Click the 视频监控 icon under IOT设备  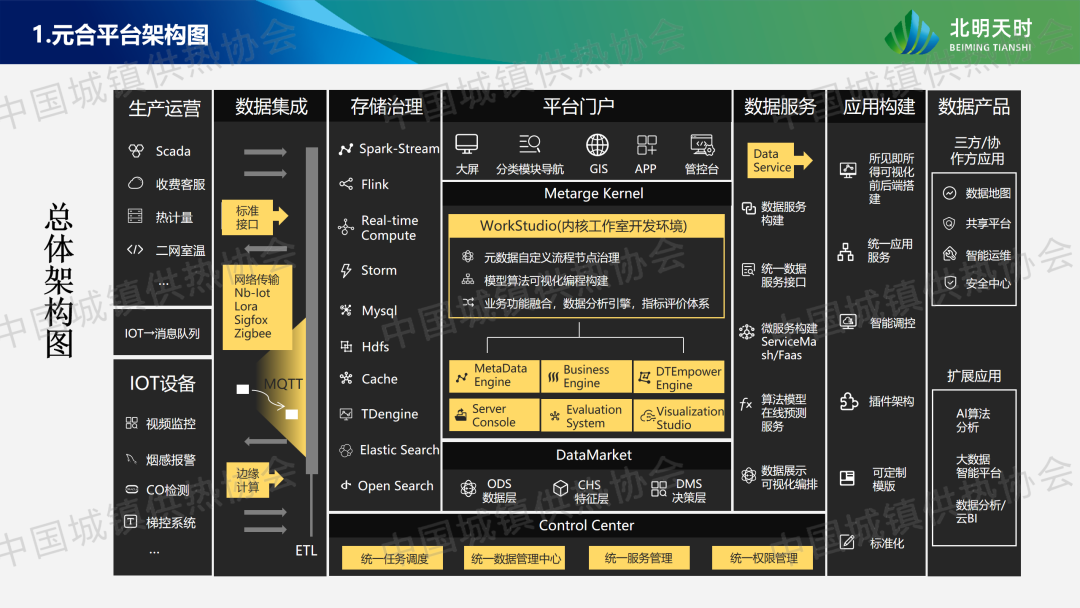coord(131,424)
